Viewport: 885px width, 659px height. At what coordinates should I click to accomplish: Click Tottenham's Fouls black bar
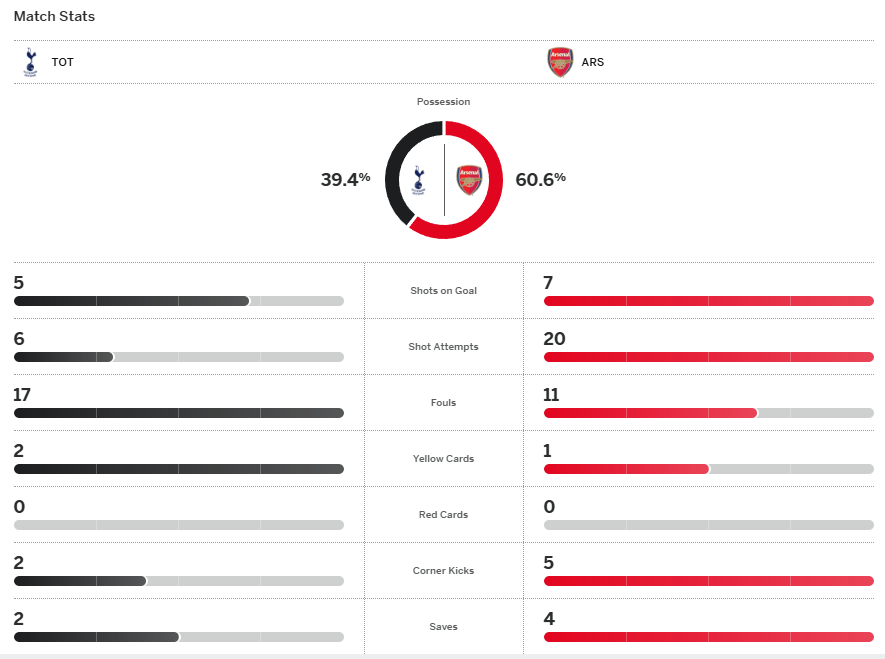tap(178, 413)
